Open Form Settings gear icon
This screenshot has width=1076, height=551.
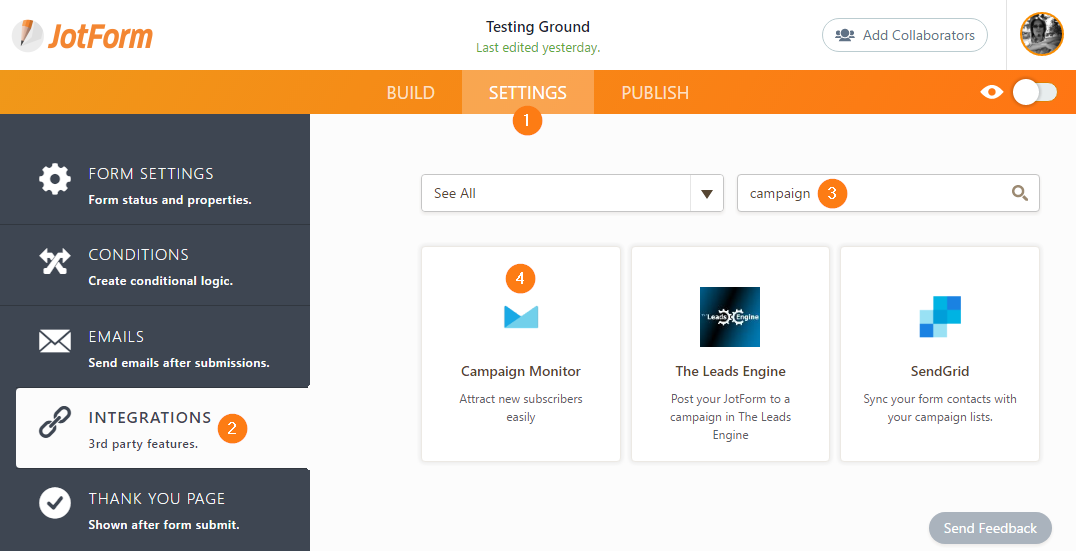[x=55, y=180]
